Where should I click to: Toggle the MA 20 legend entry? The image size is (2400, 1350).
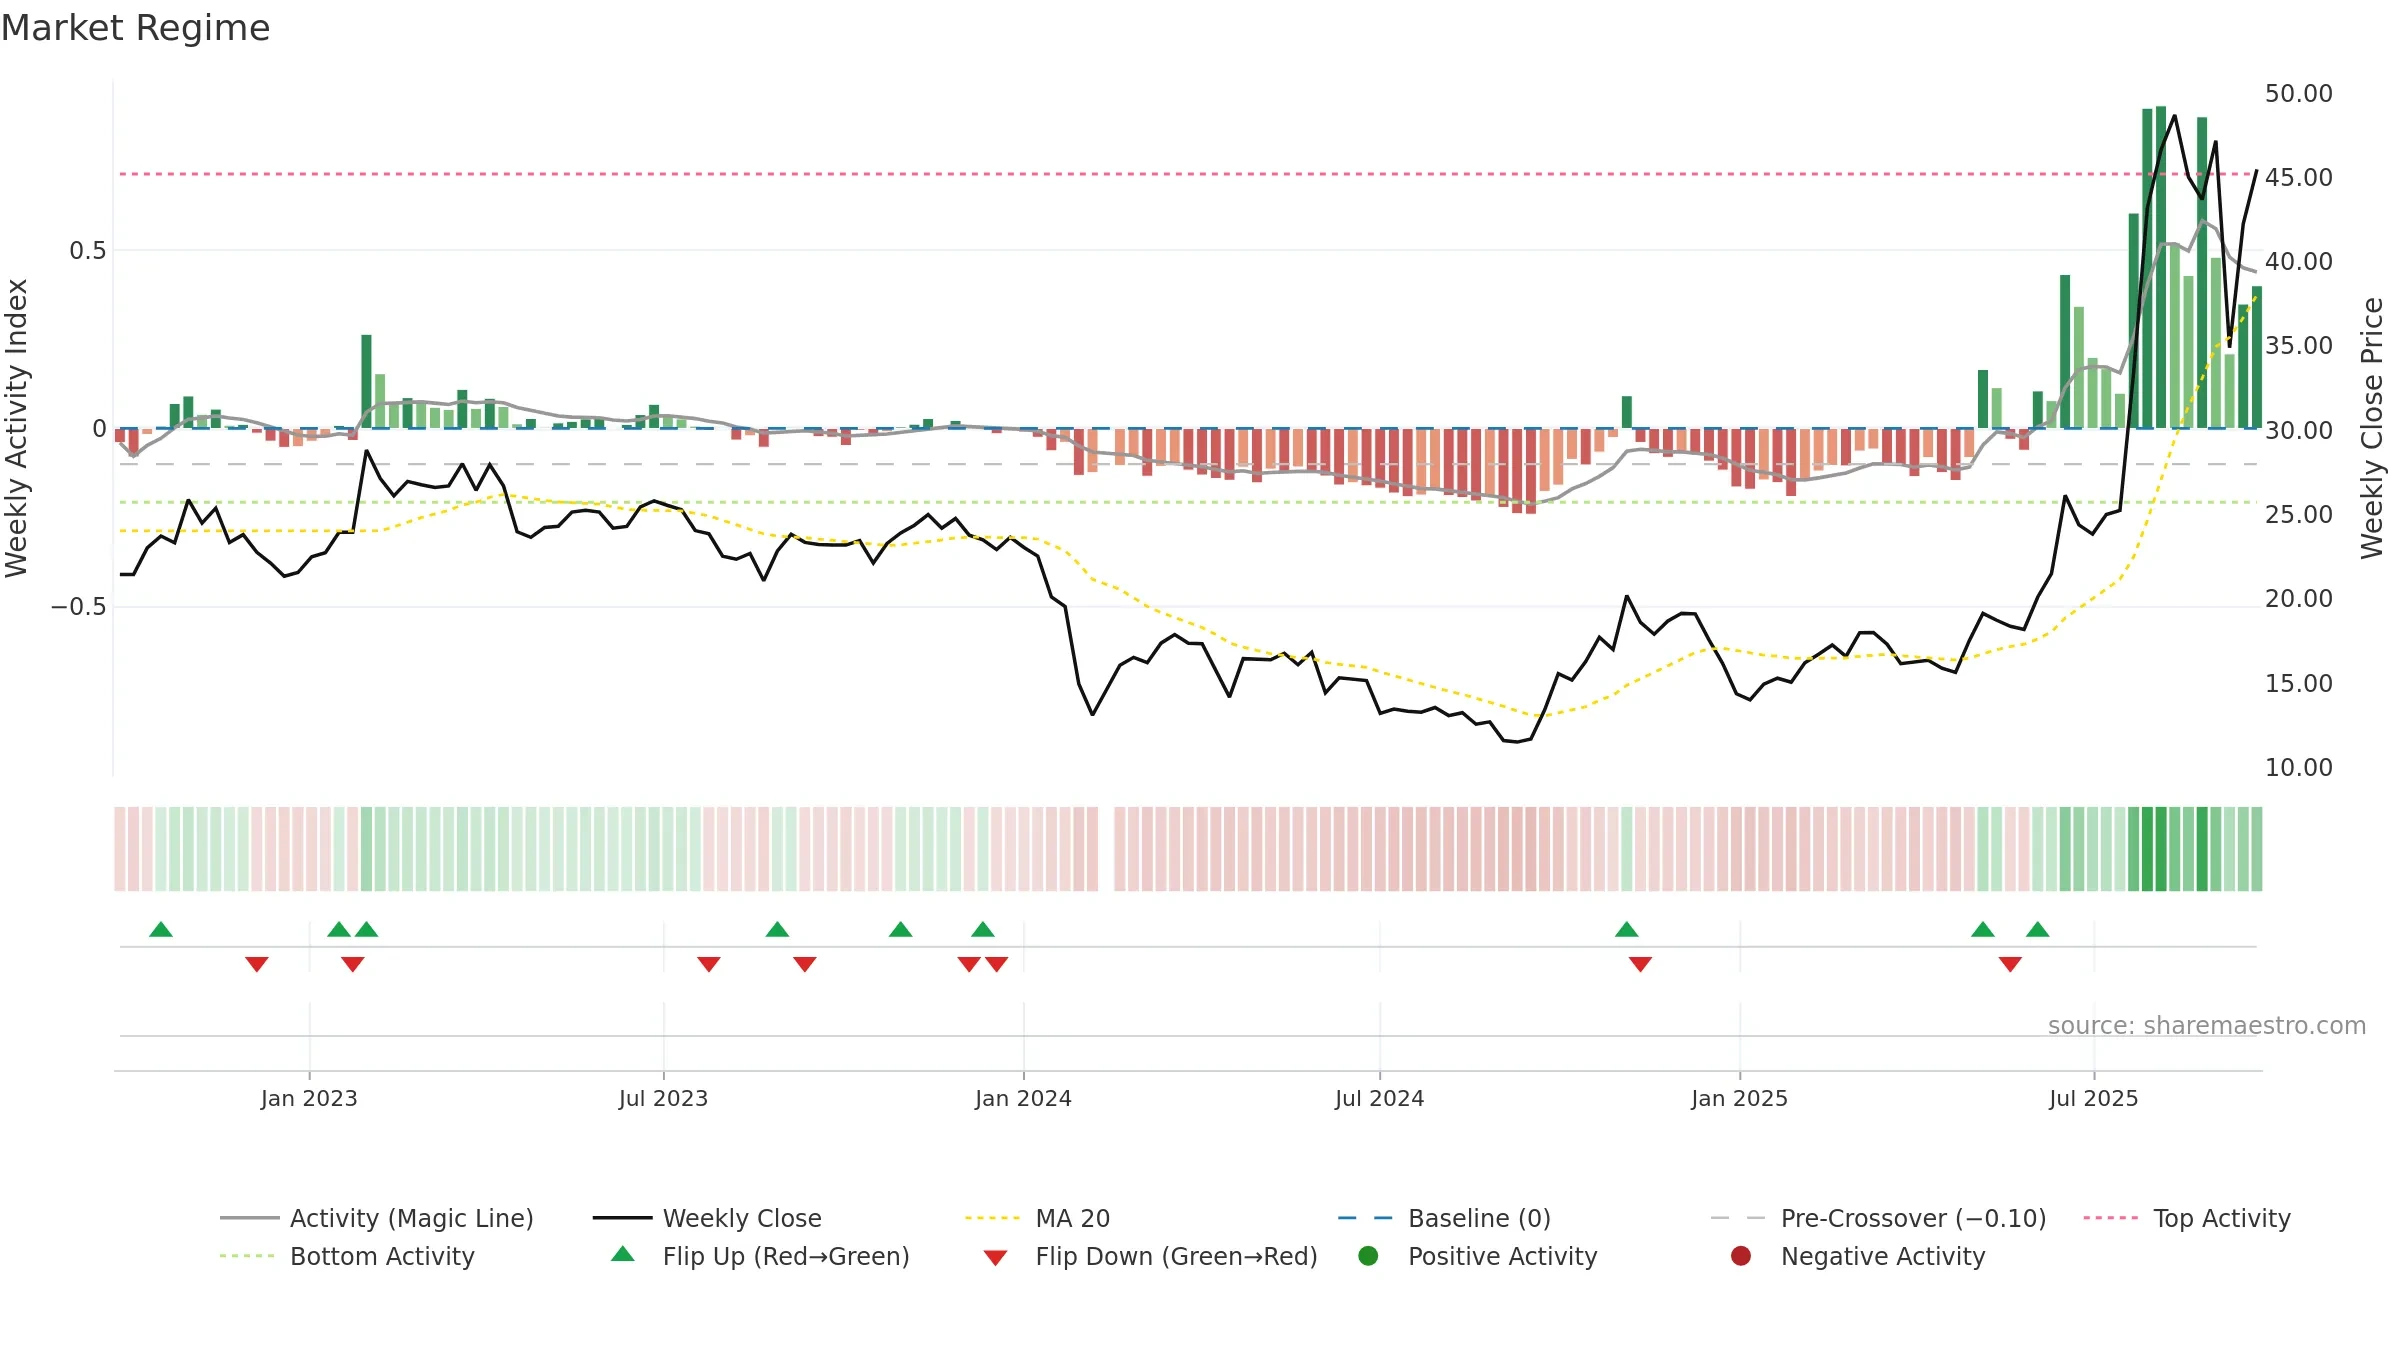coord(1037,1218)
